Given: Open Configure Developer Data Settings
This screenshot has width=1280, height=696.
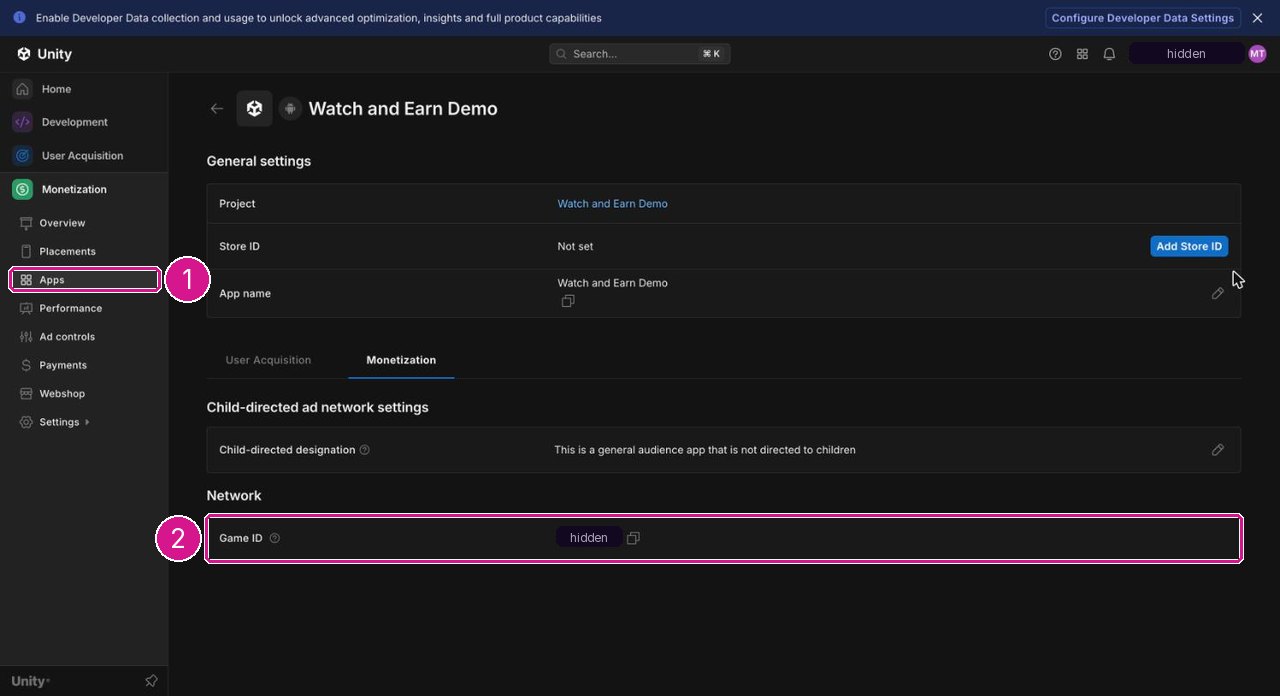Looking at the screenshot, I should tap(1143, 18).
